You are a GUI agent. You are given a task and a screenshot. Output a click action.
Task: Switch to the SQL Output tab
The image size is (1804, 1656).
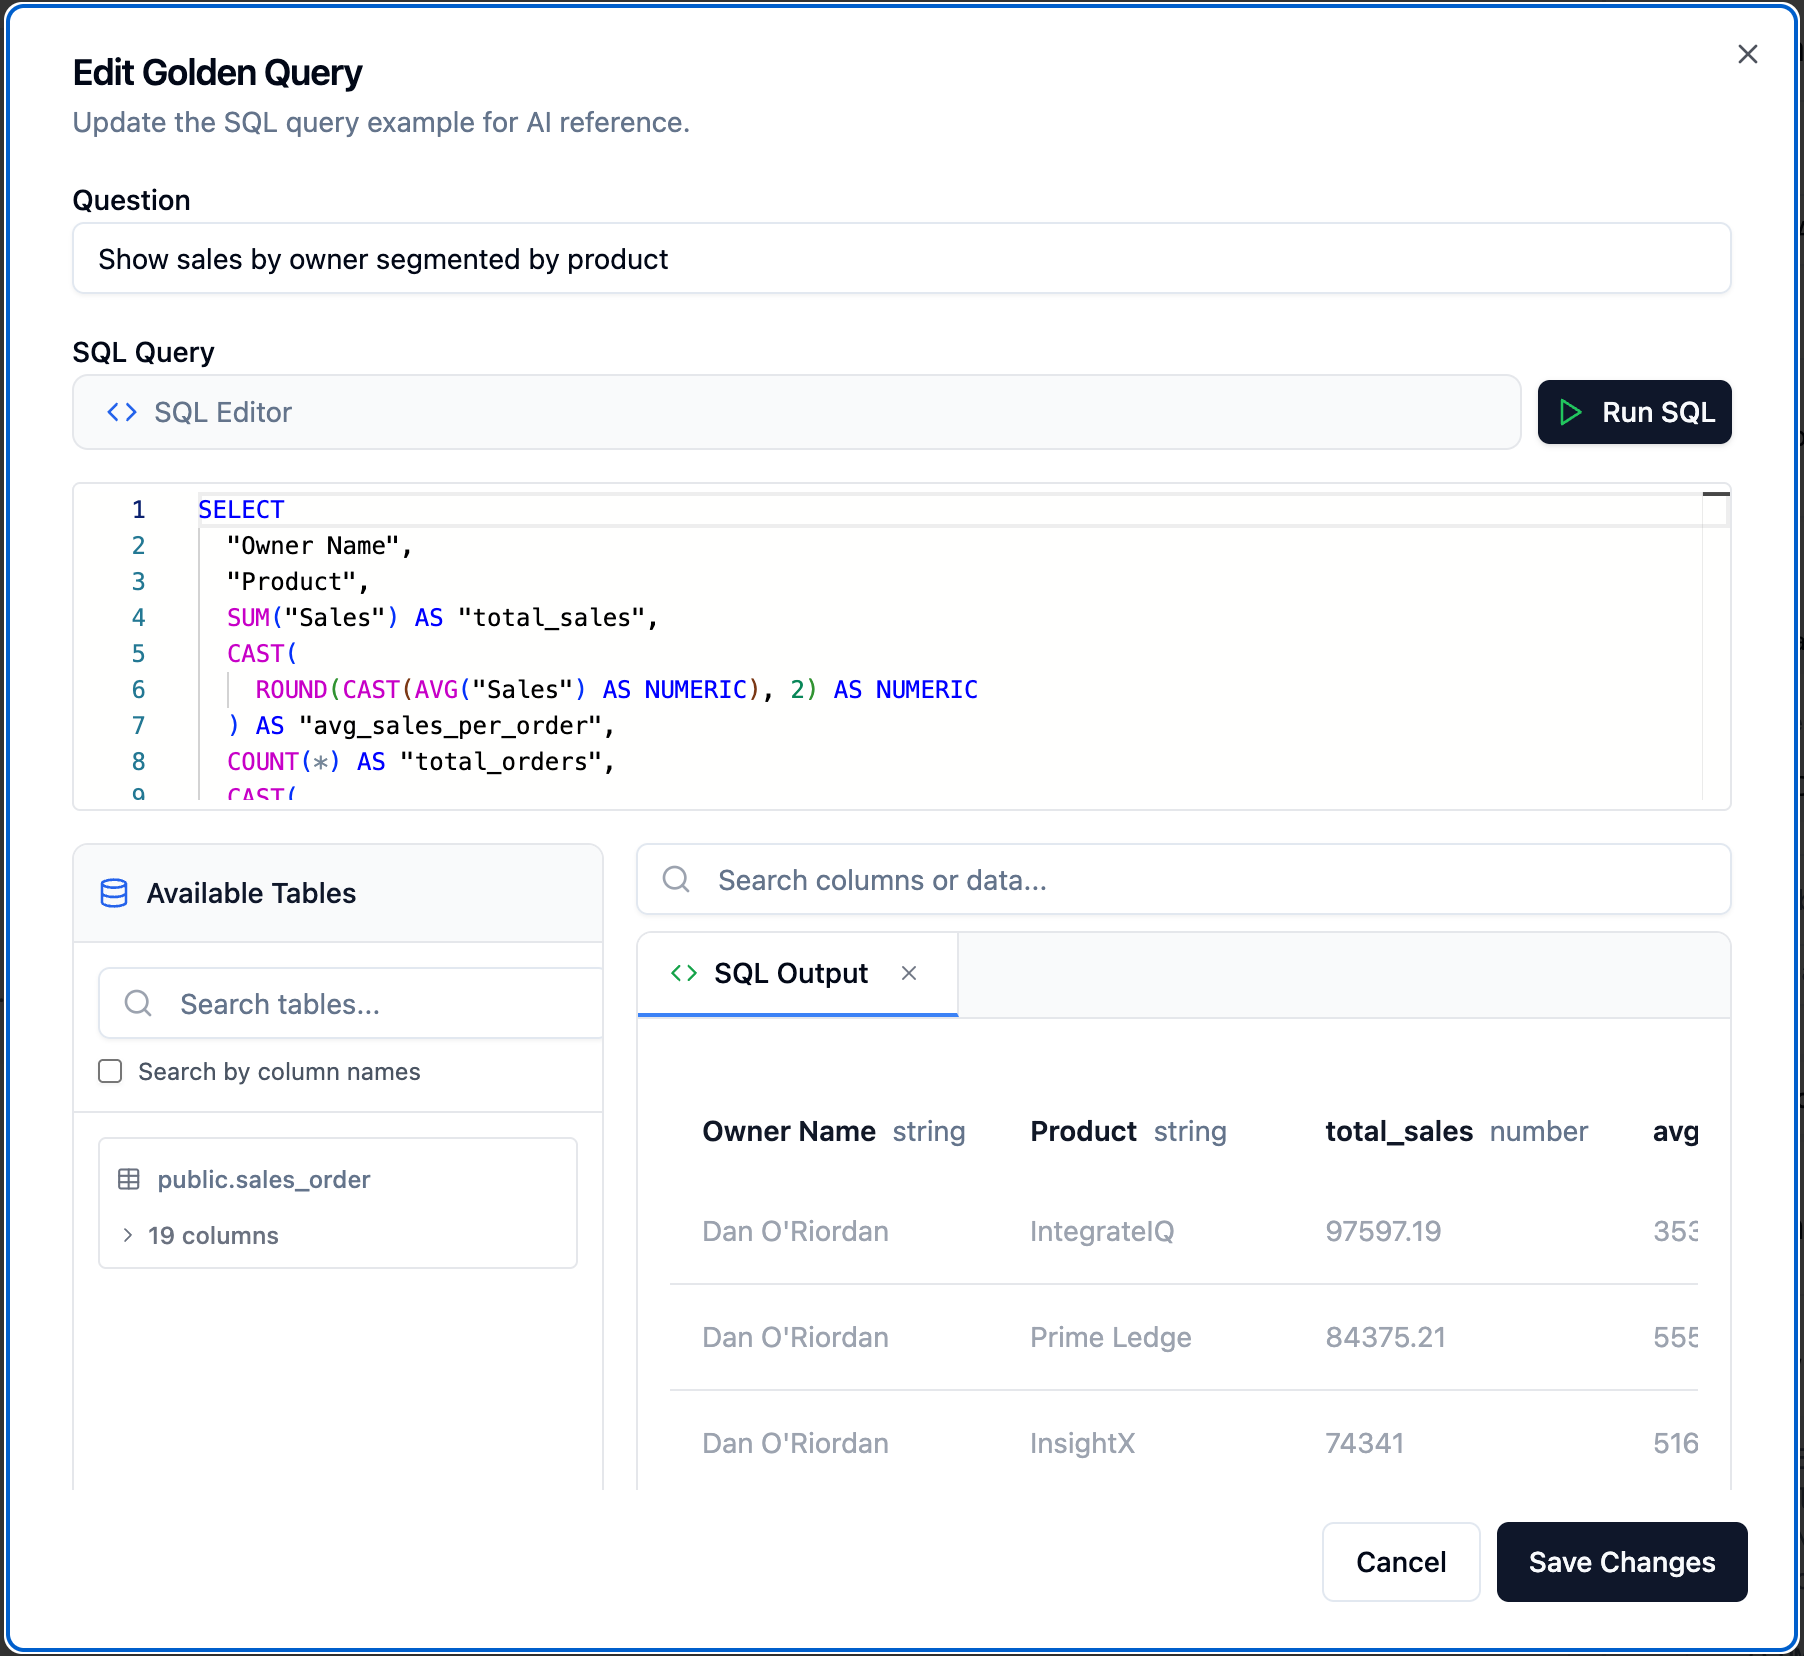790,973
